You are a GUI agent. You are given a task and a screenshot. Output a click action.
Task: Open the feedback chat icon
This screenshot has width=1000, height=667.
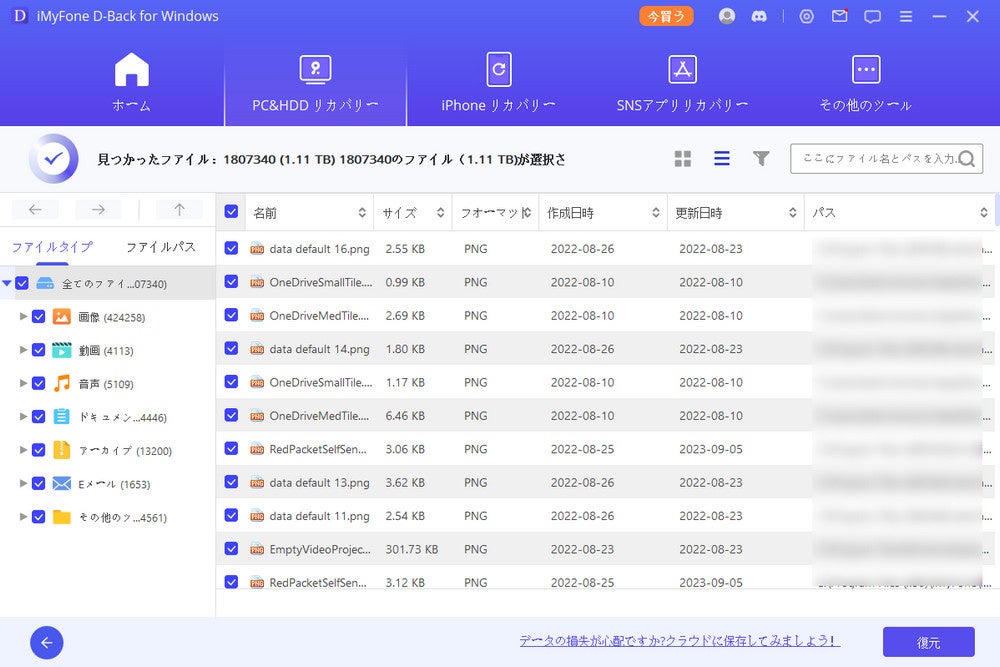click(872, 16)
